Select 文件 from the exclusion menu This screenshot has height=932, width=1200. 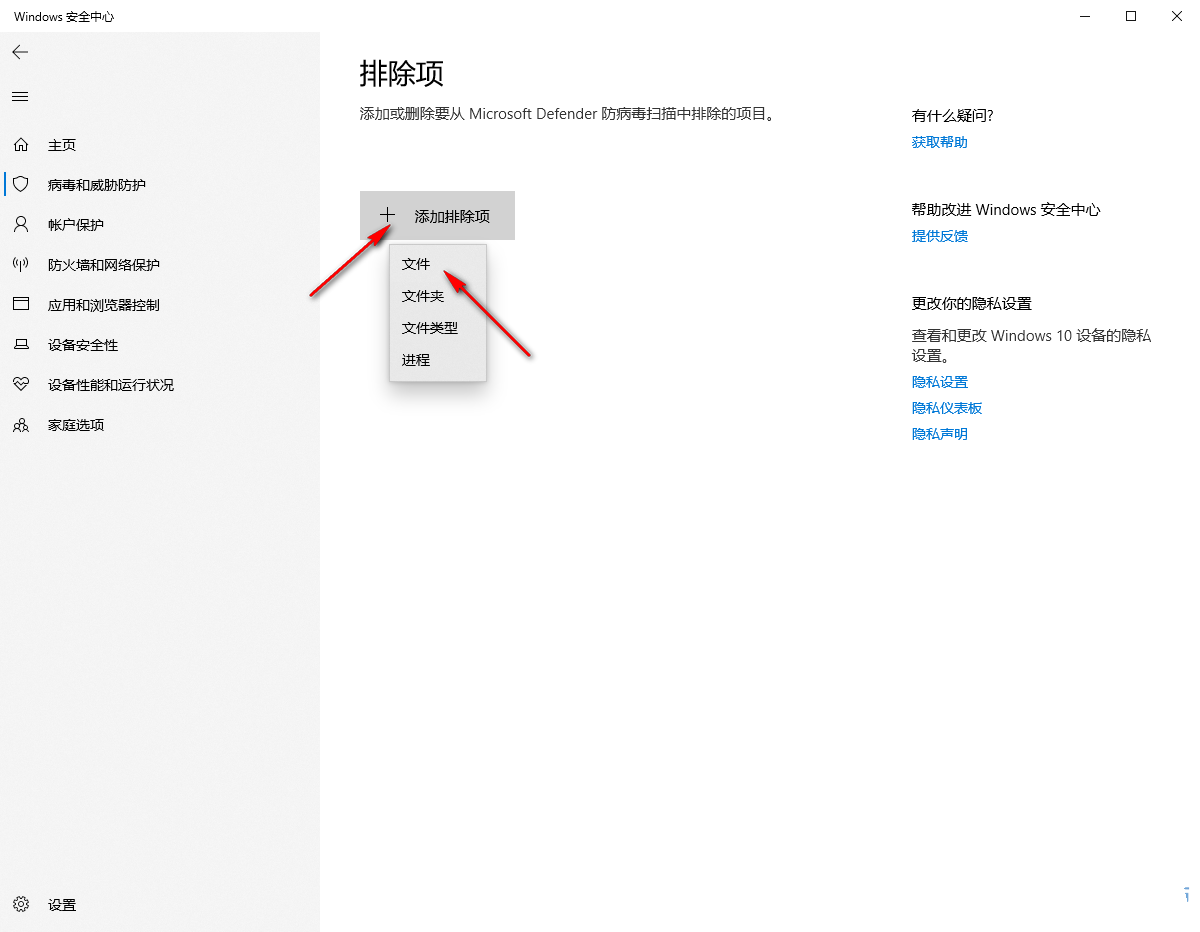415,263
